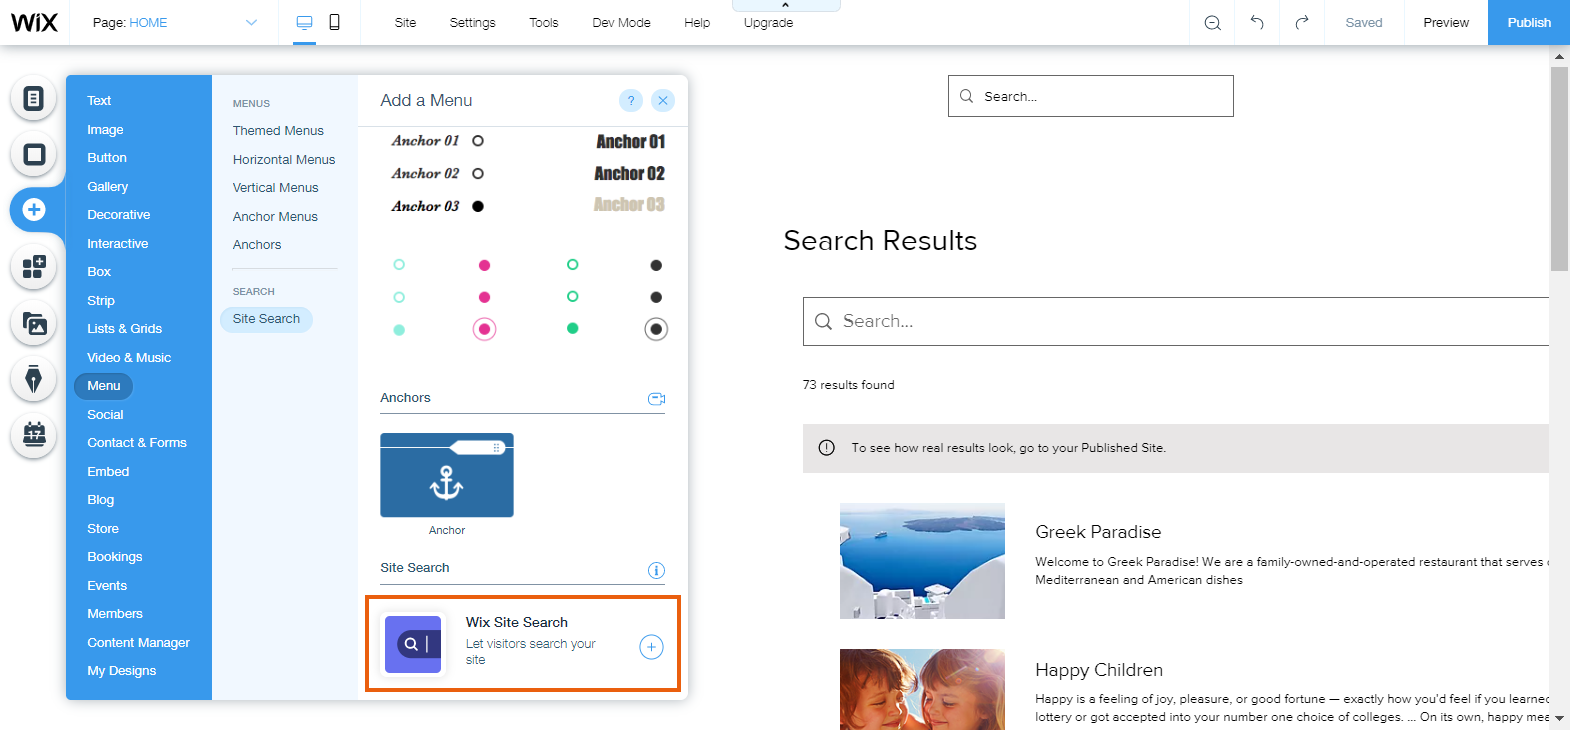Expand the Page HOME dropdown

pos(251,22)
